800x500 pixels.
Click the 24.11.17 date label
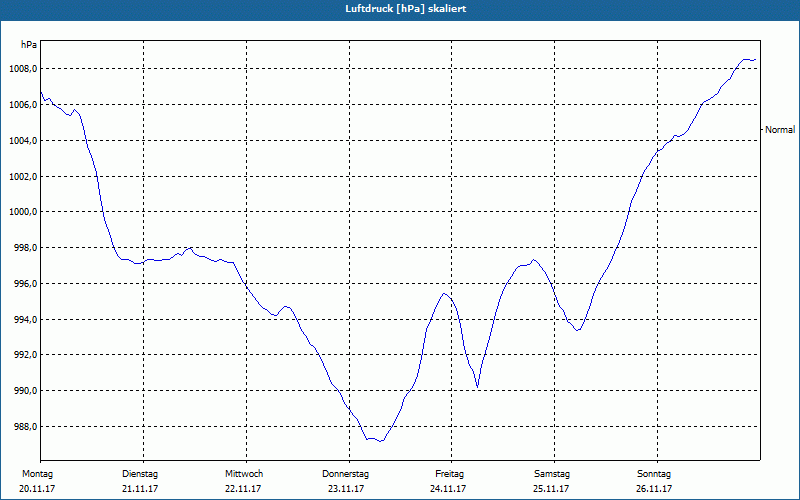[448, 489]
